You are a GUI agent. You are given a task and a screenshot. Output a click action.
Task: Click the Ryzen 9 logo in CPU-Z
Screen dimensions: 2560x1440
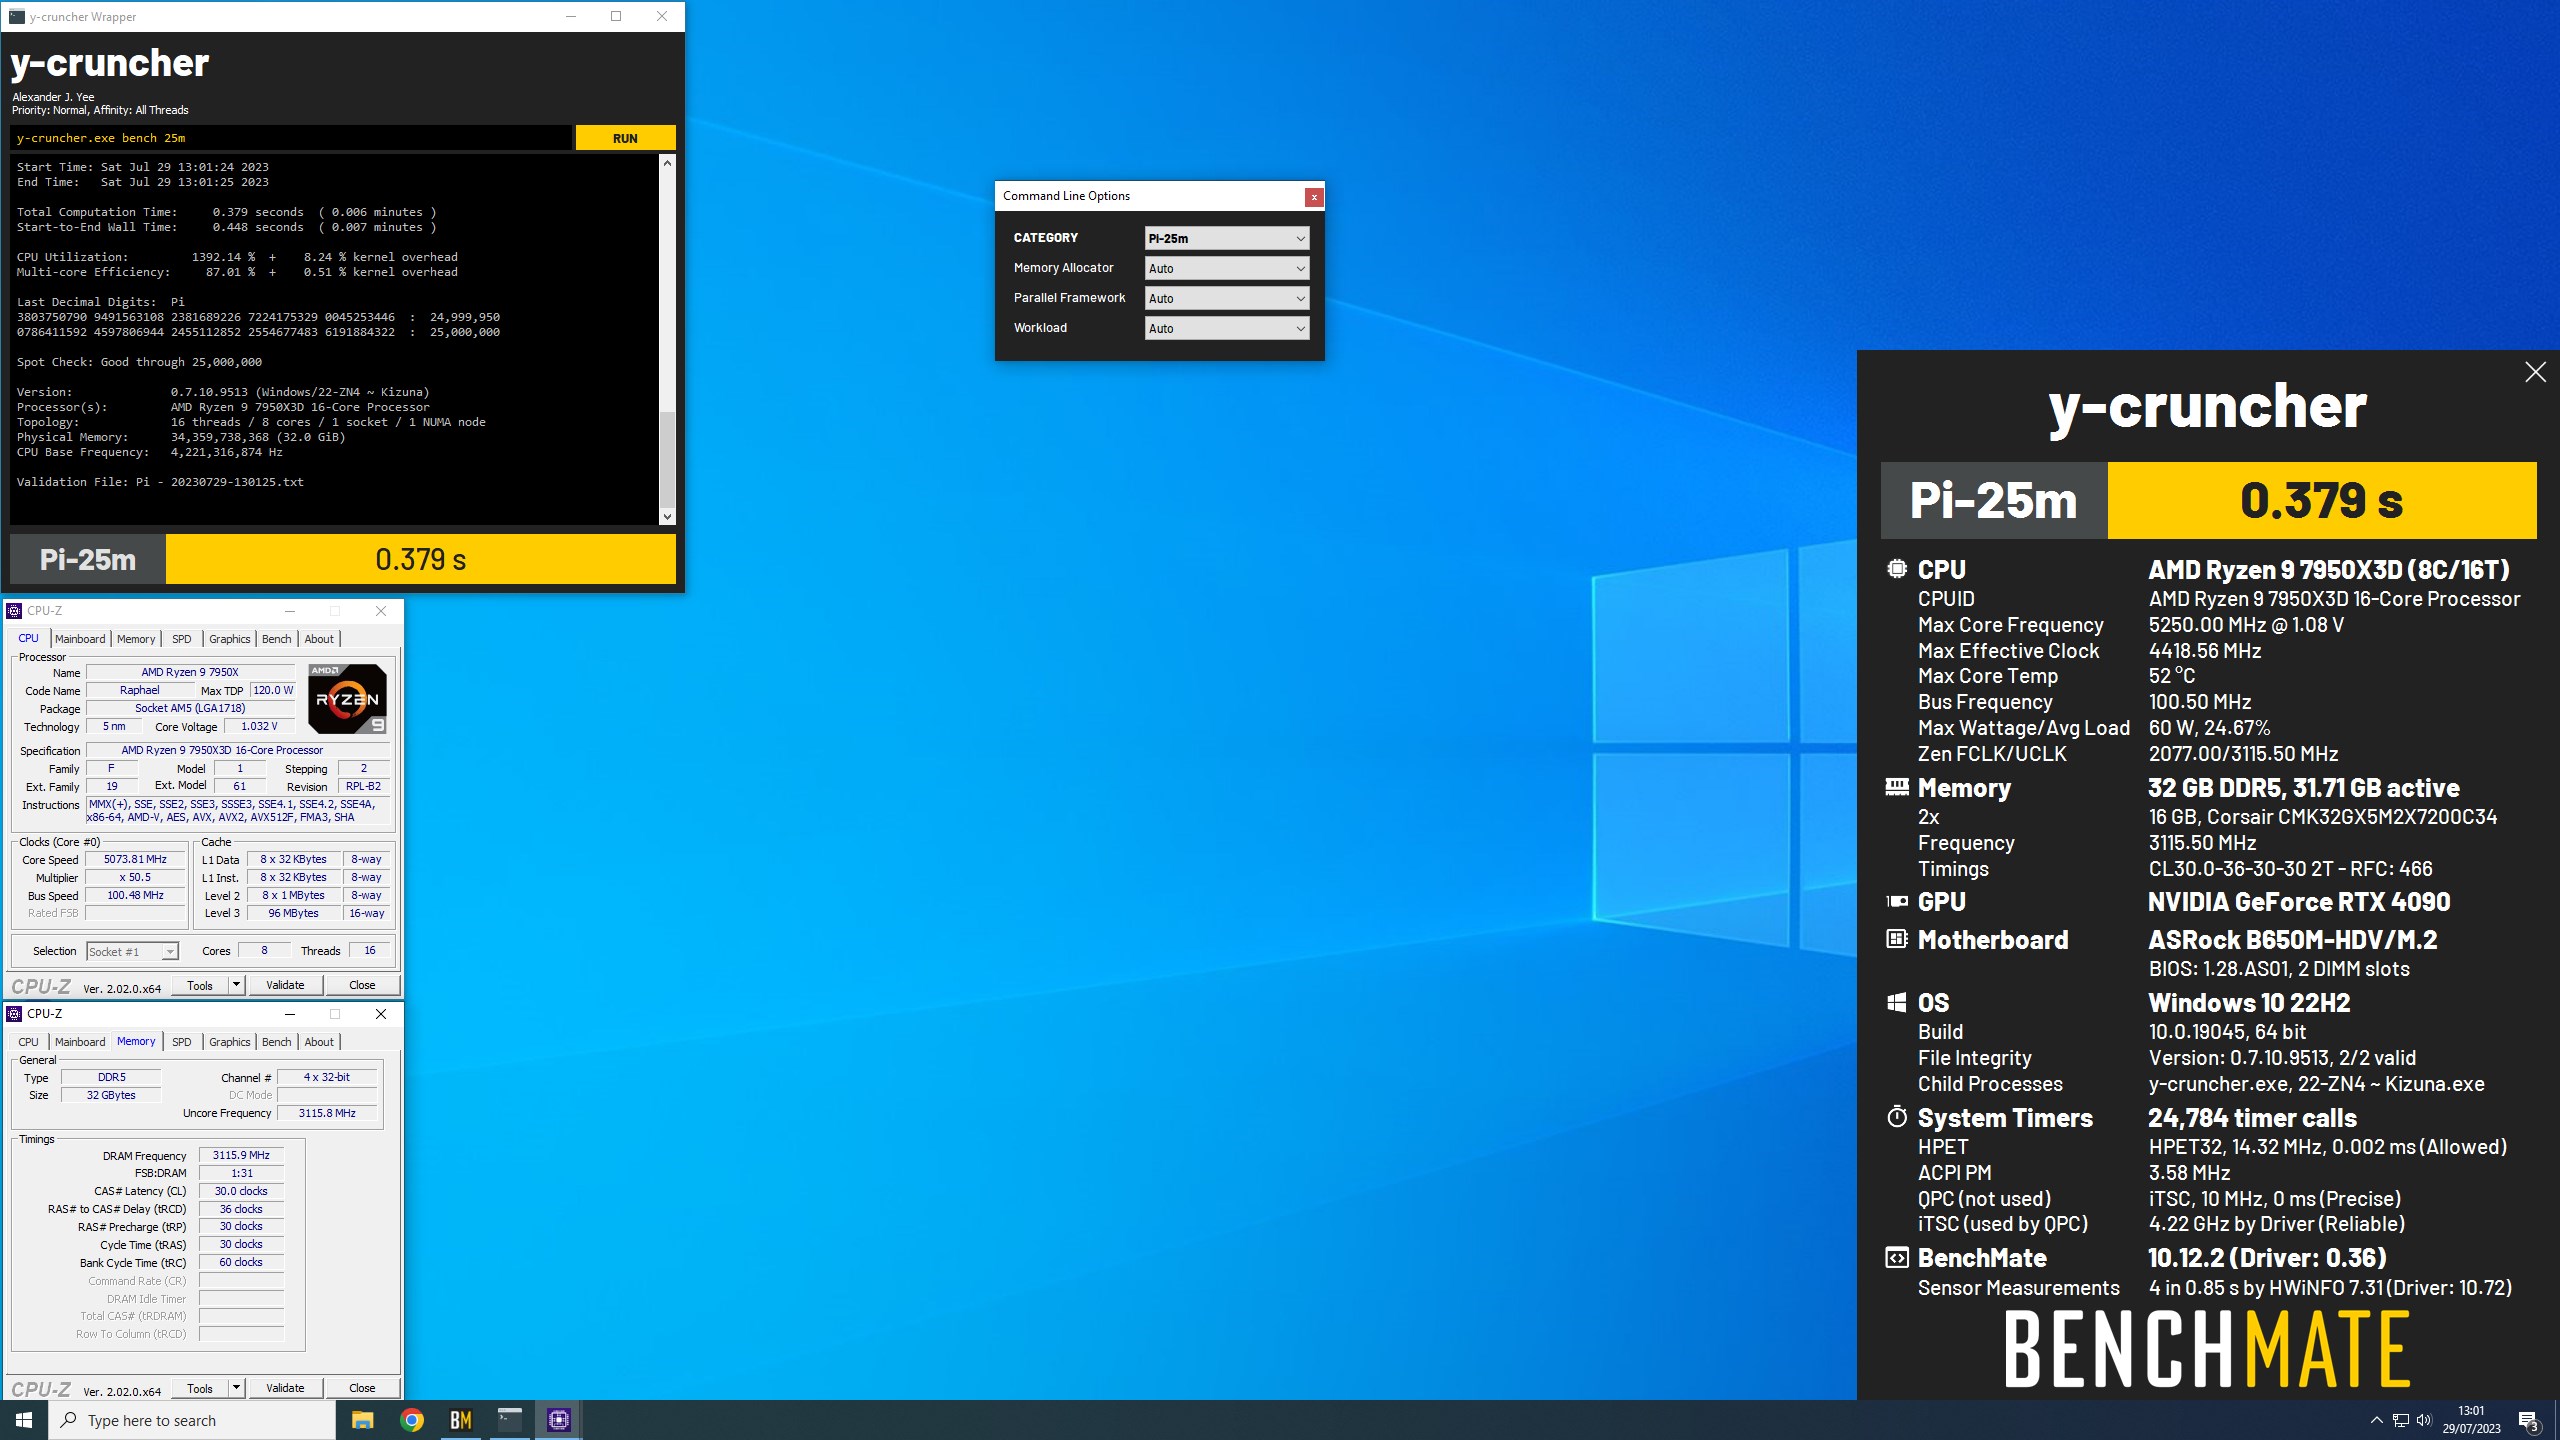pos(347,699)
